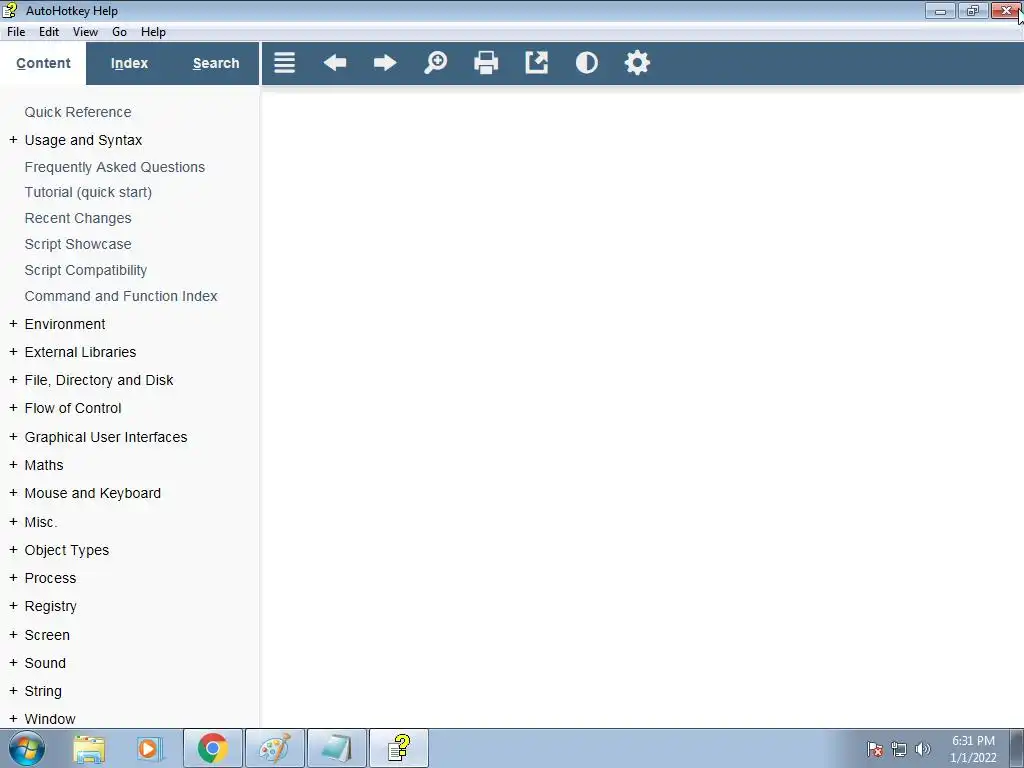The image size is (1024, 768).
Task: Expand the Object Types plus sign
Action: point(13,550)
